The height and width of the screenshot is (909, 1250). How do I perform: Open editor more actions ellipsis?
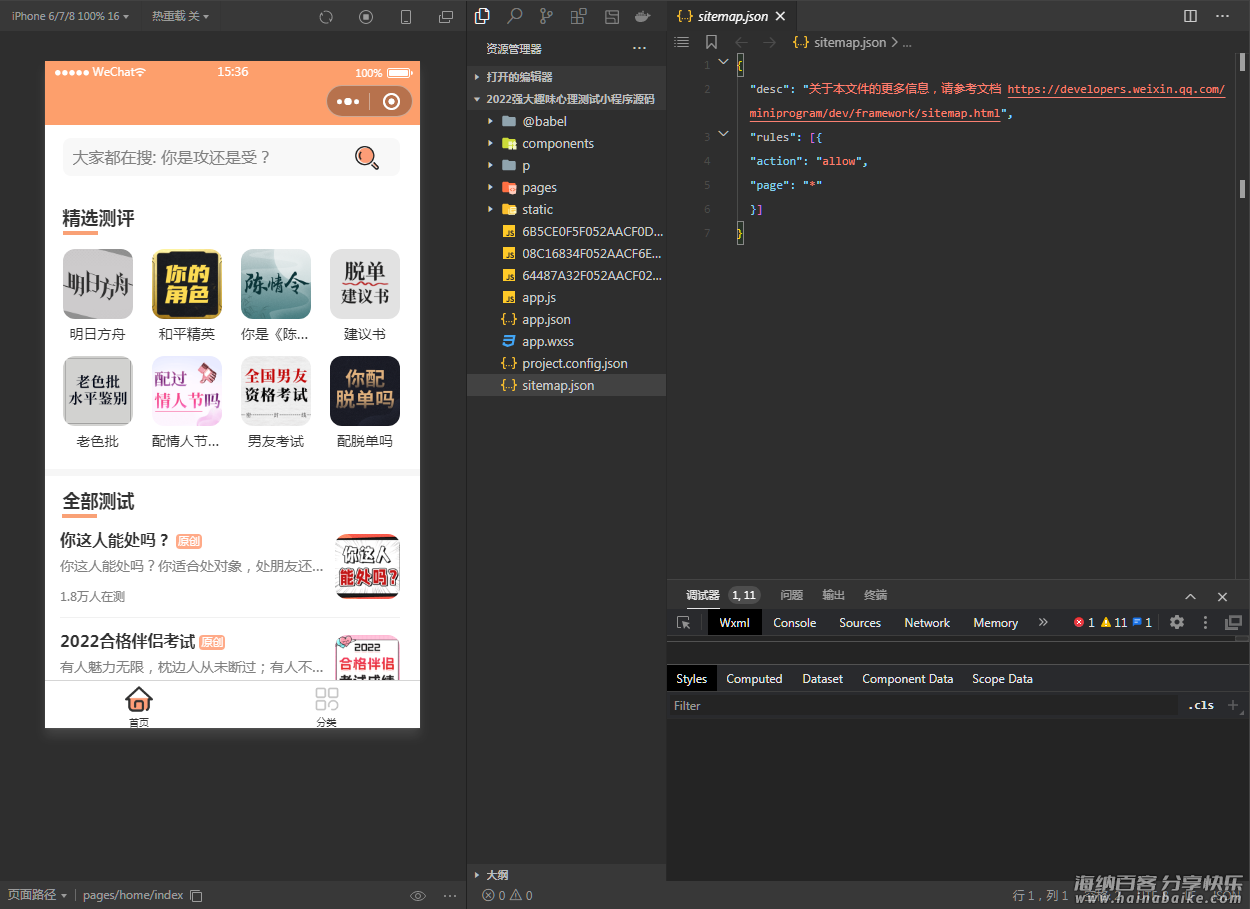click(1222, 16)
